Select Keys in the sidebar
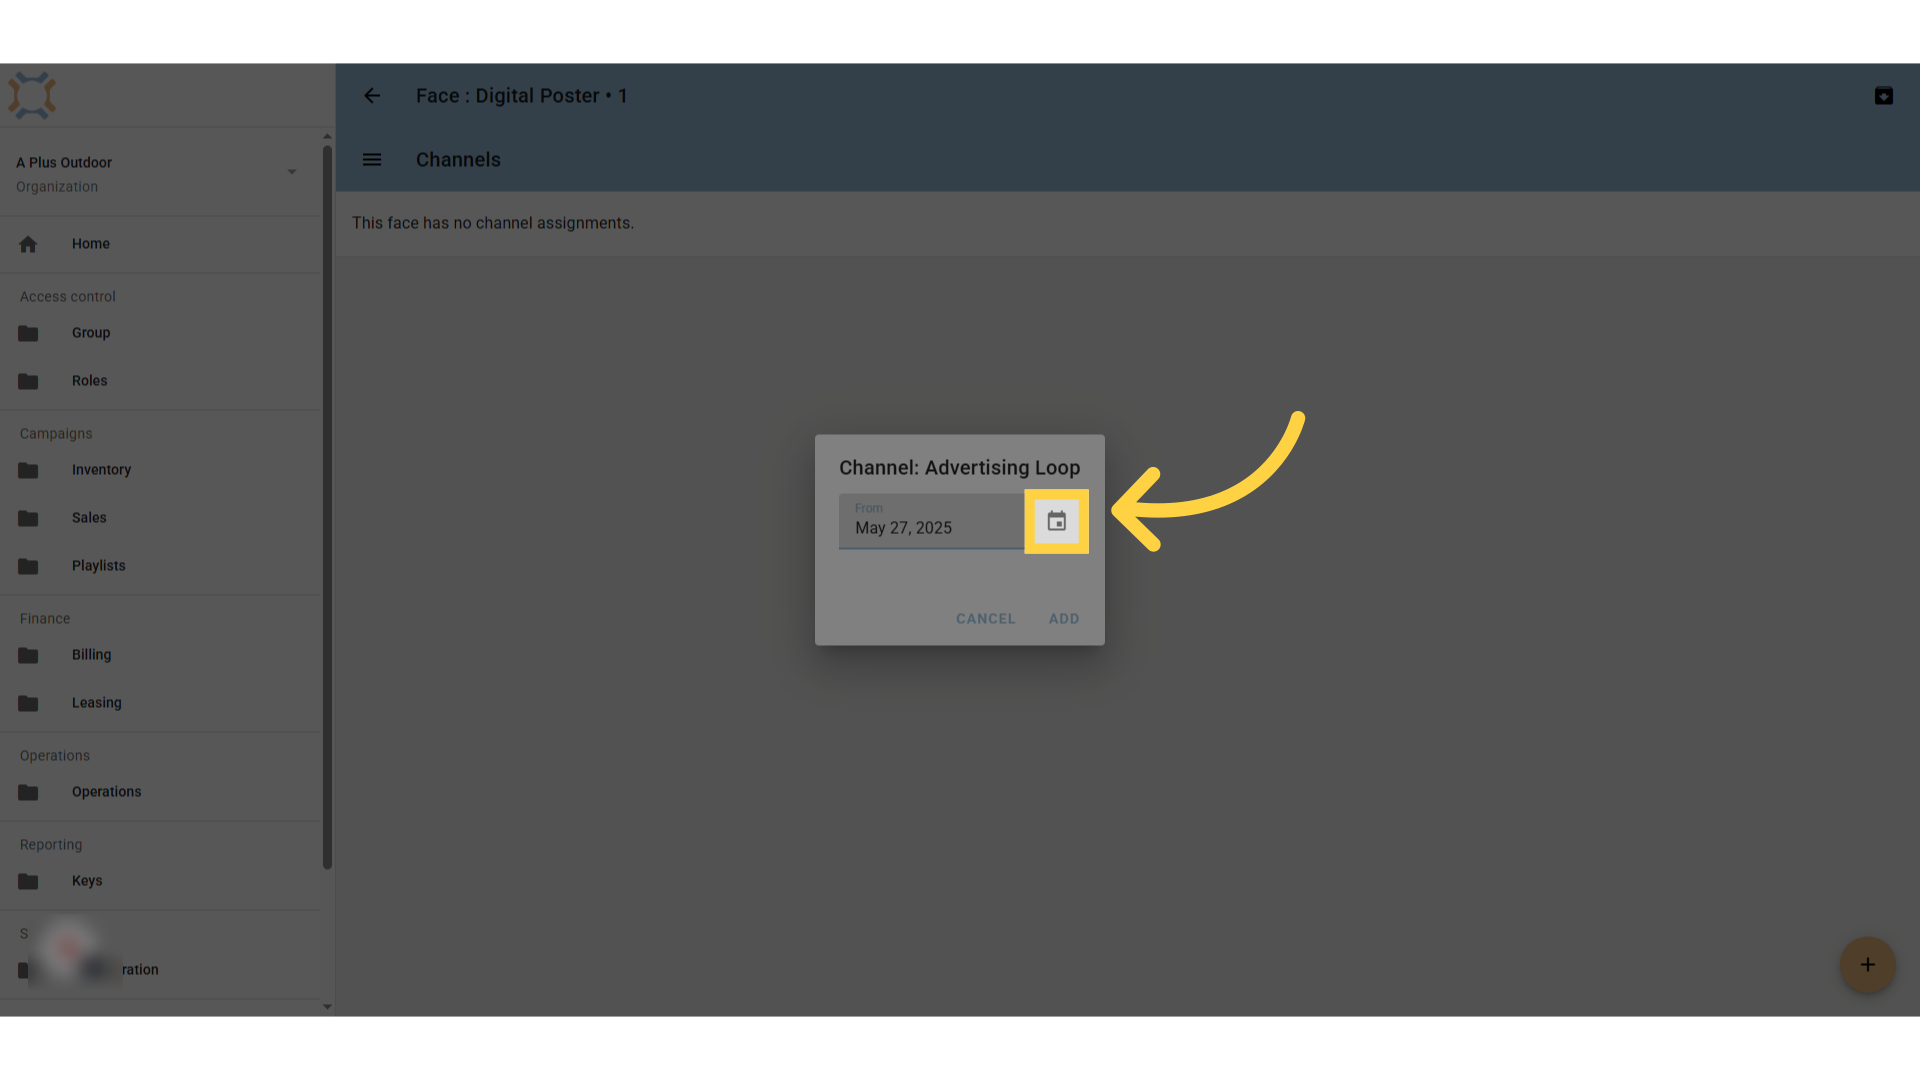This screenshot has width=1920, height=1080. point(160,881)
